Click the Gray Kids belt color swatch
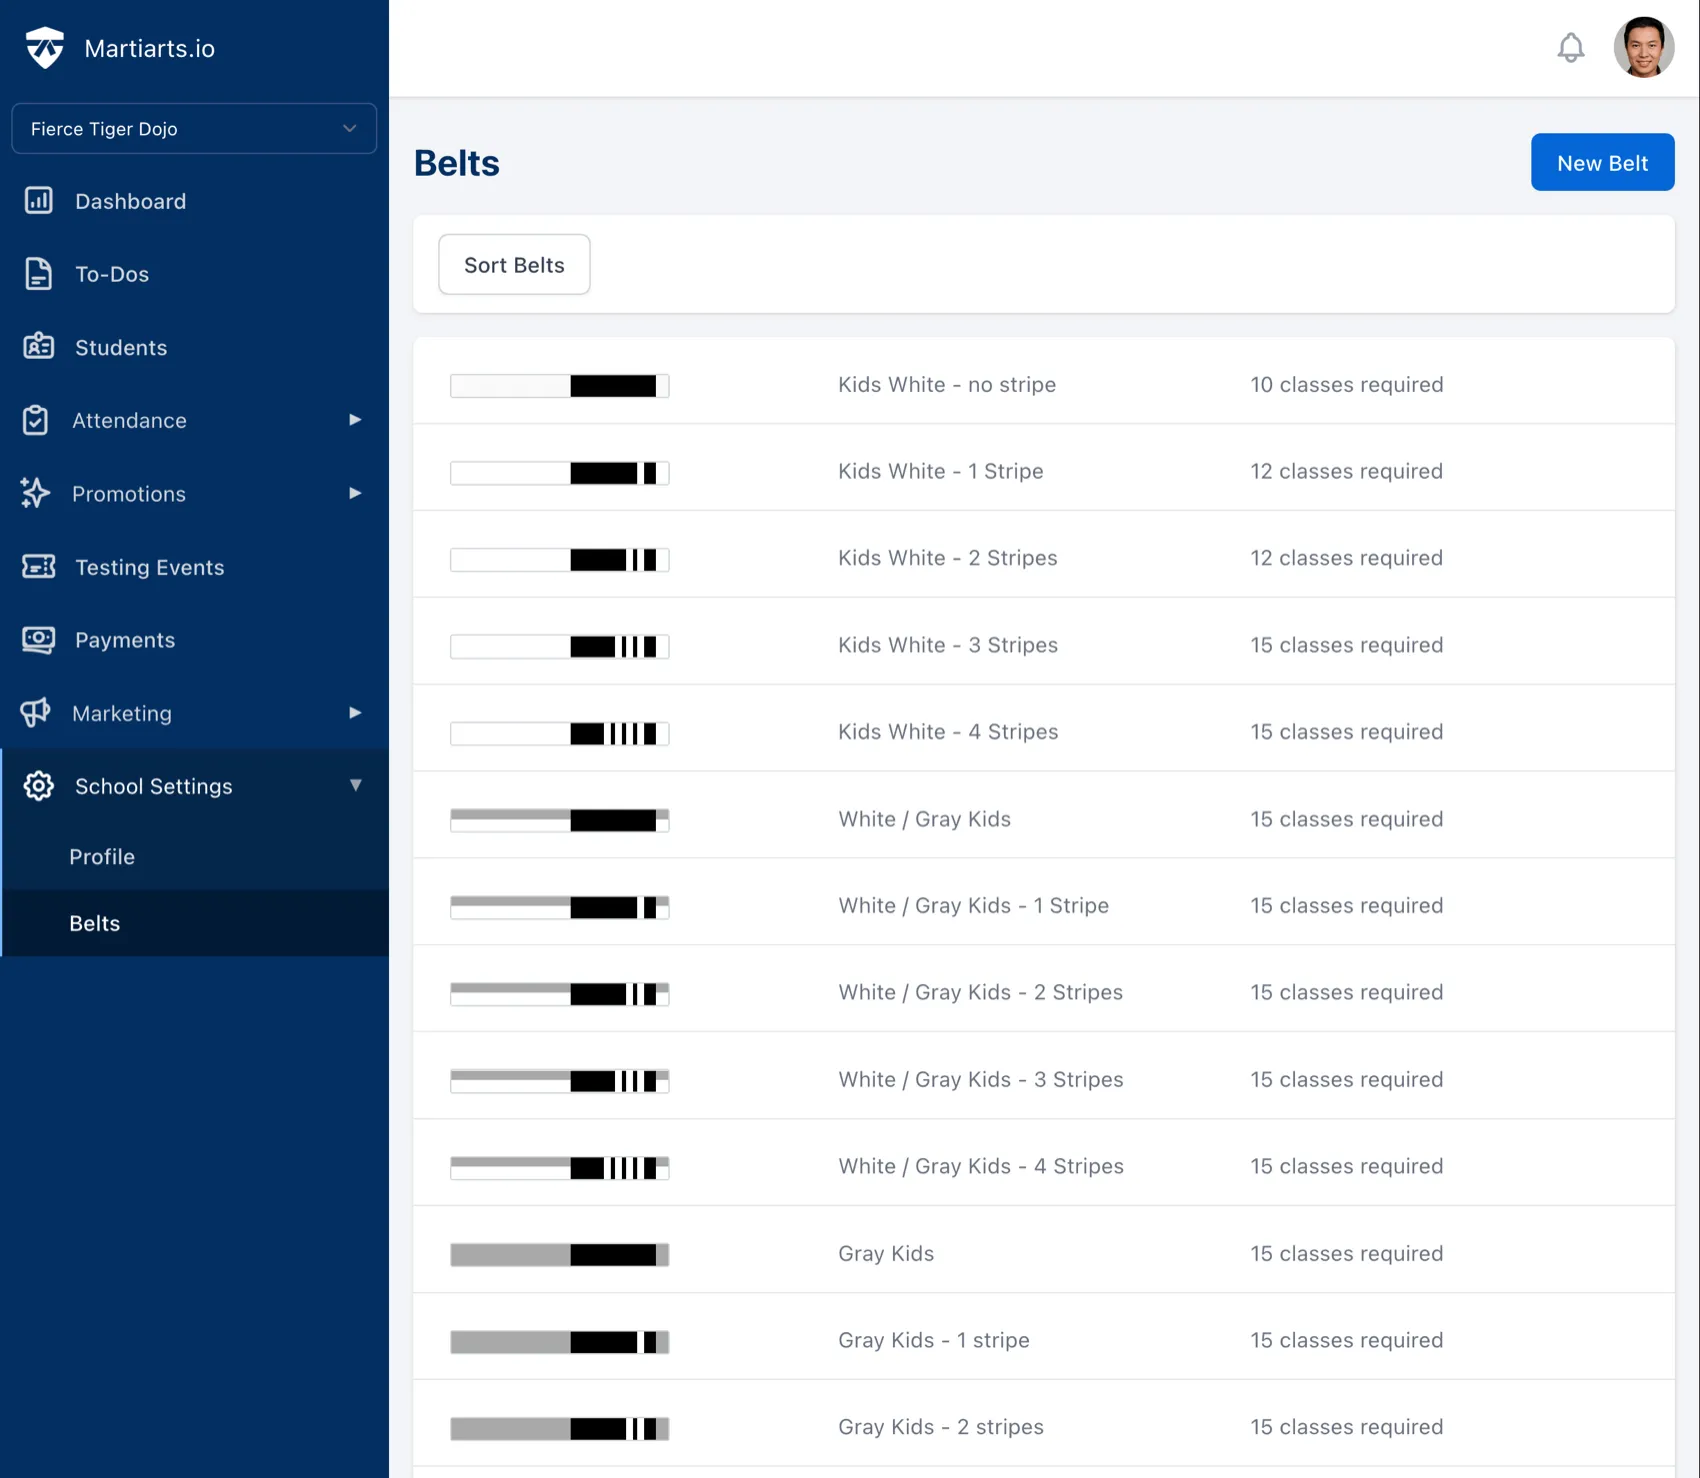This screenshot has height=1478, width=1700. [x=559, y=1255]
